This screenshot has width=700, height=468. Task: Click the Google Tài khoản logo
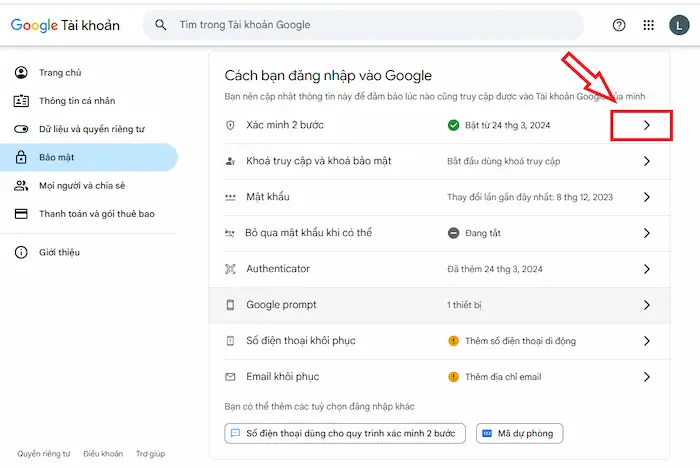tap(65, 25)
